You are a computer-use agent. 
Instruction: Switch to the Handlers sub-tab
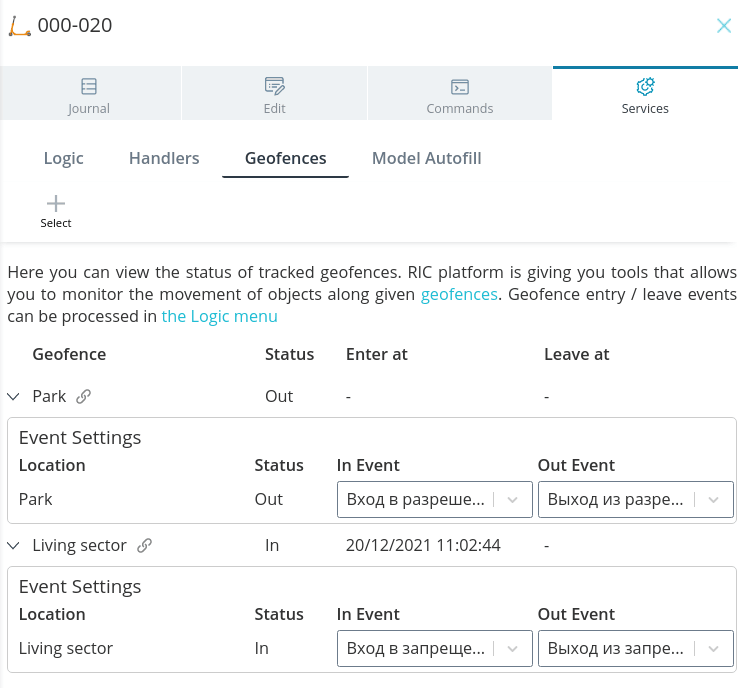coord(164,158)
